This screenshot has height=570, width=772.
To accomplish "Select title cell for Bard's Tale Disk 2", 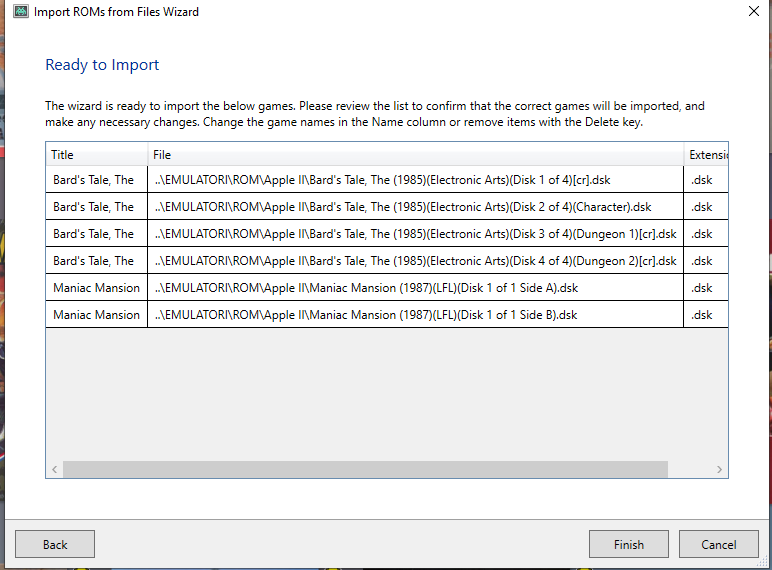I will pos(96,207).
